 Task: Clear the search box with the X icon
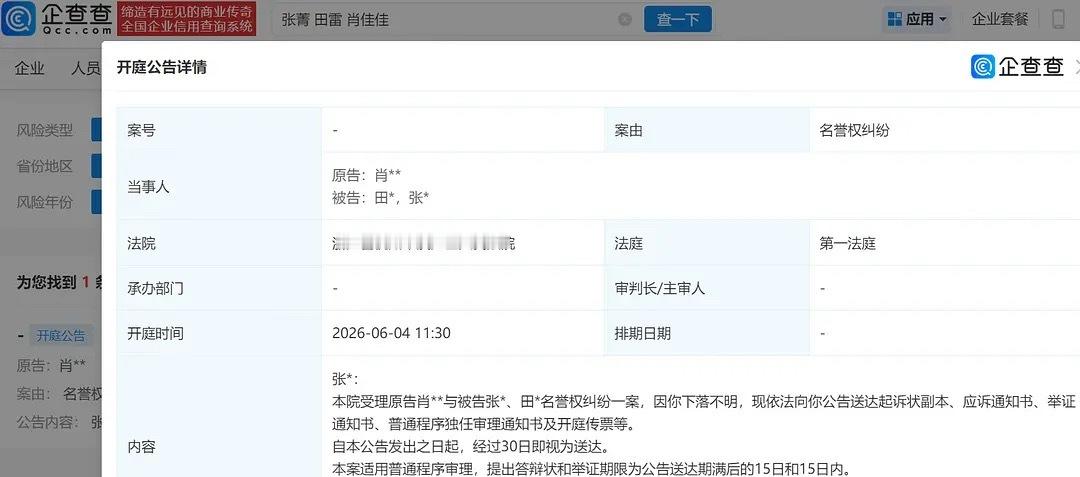point(625,19)
